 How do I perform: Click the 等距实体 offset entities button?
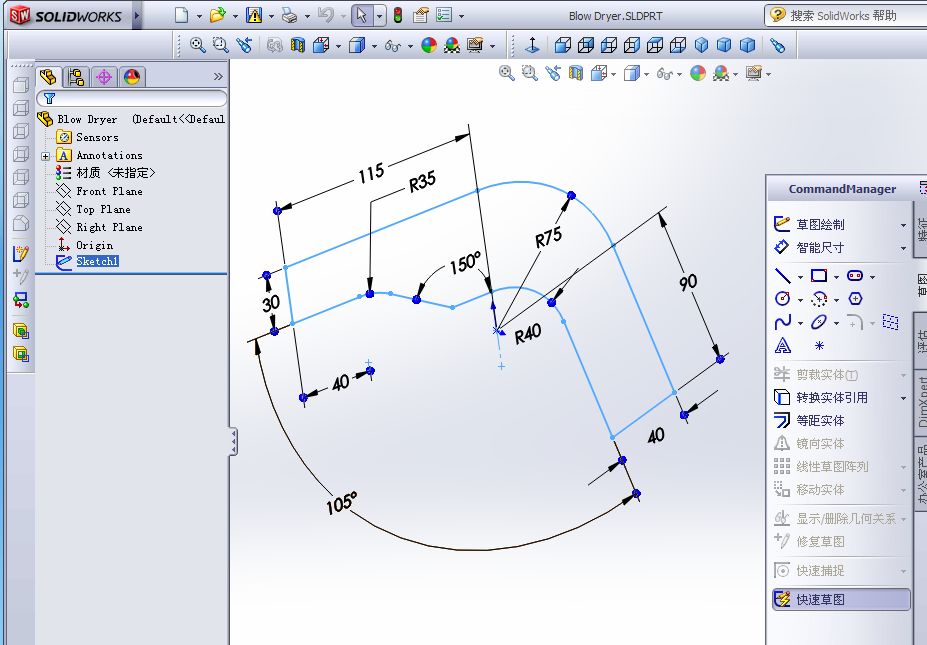pyautogui.click(x=820, y=421)
